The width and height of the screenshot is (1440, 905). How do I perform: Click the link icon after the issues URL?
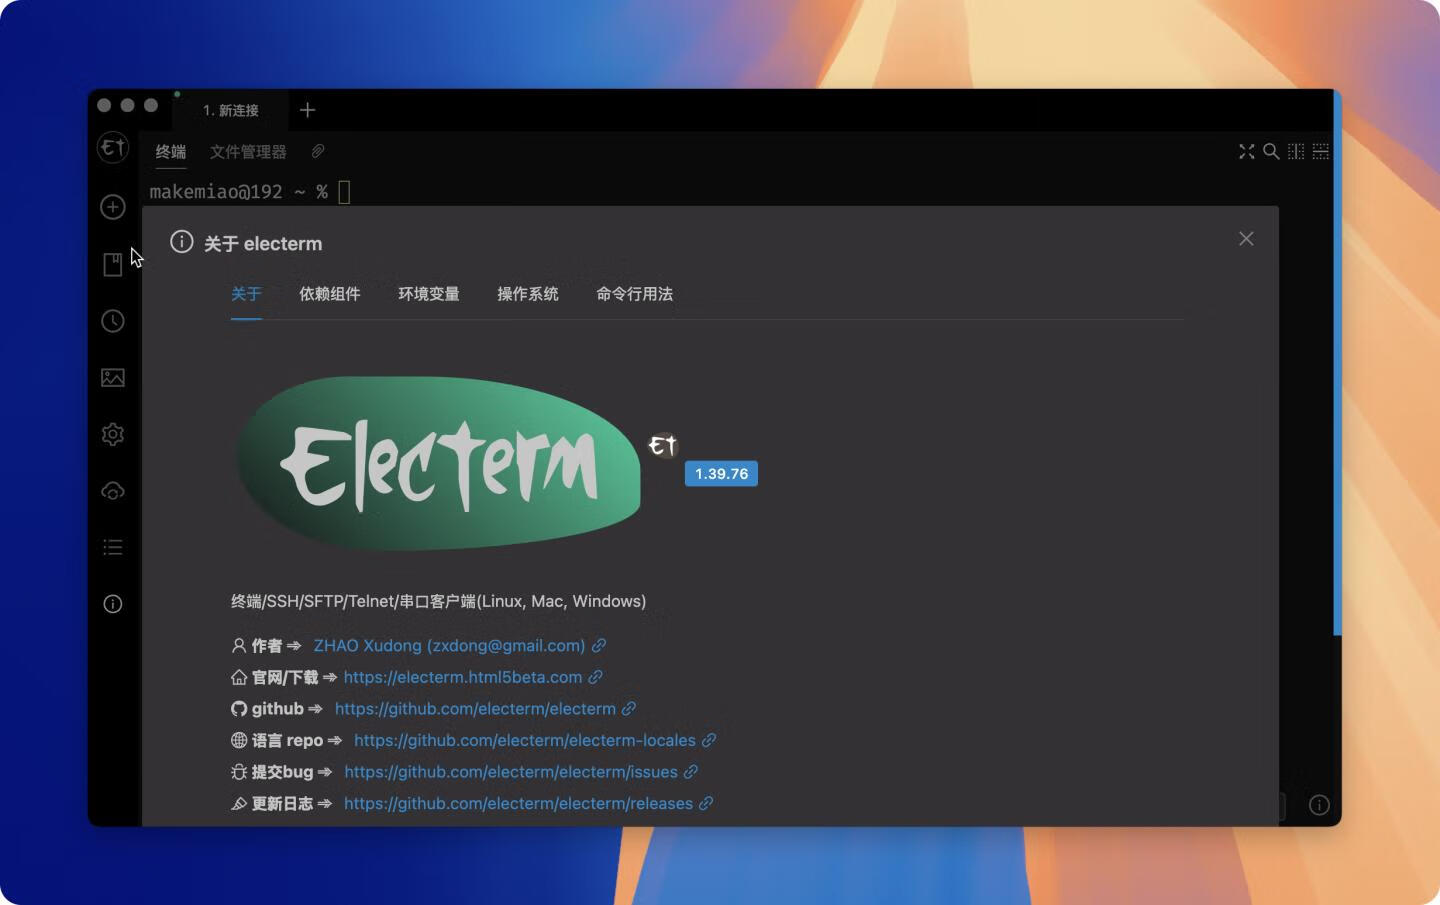coord(691,772)
